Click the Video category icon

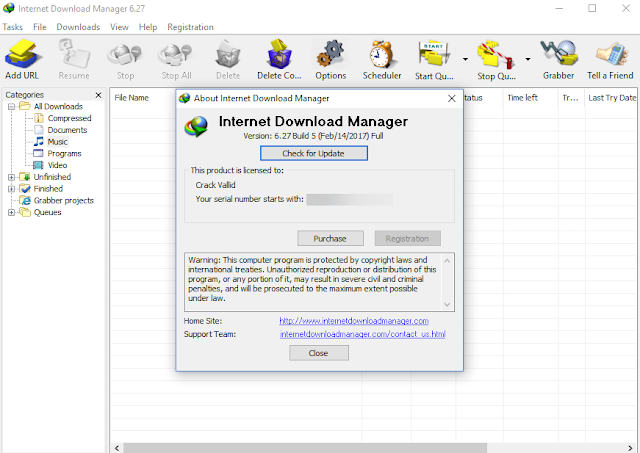[38, 165]
